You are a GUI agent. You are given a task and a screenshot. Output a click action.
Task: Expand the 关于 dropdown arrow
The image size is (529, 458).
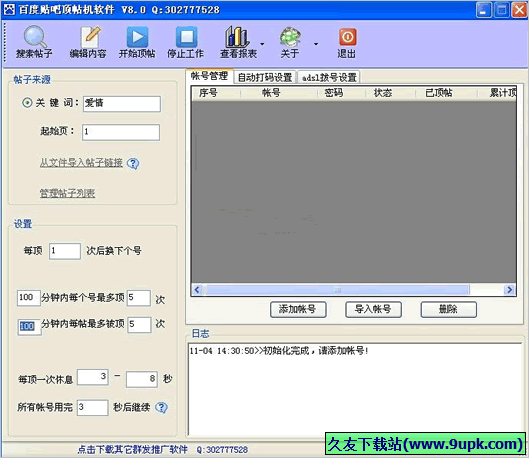pos(316,44)
